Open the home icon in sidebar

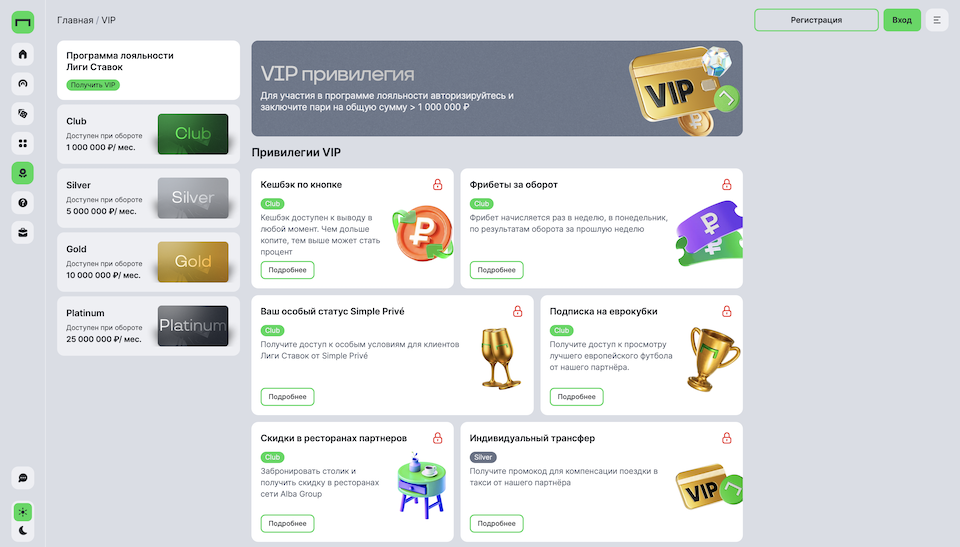pos(23,54)
